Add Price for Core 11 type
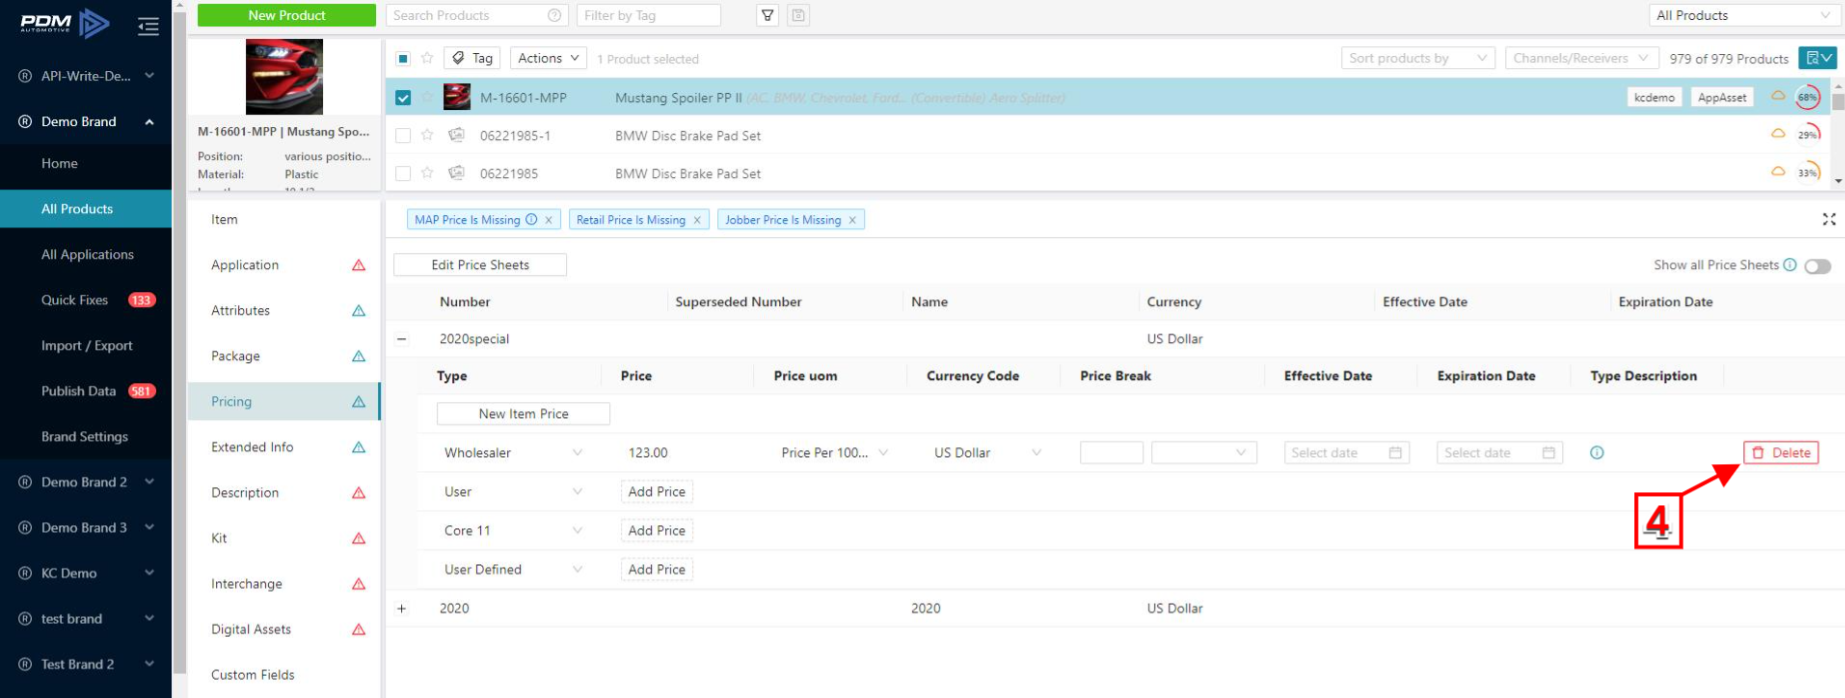Viewport: 1845px width, 698px height. (657, 531)
